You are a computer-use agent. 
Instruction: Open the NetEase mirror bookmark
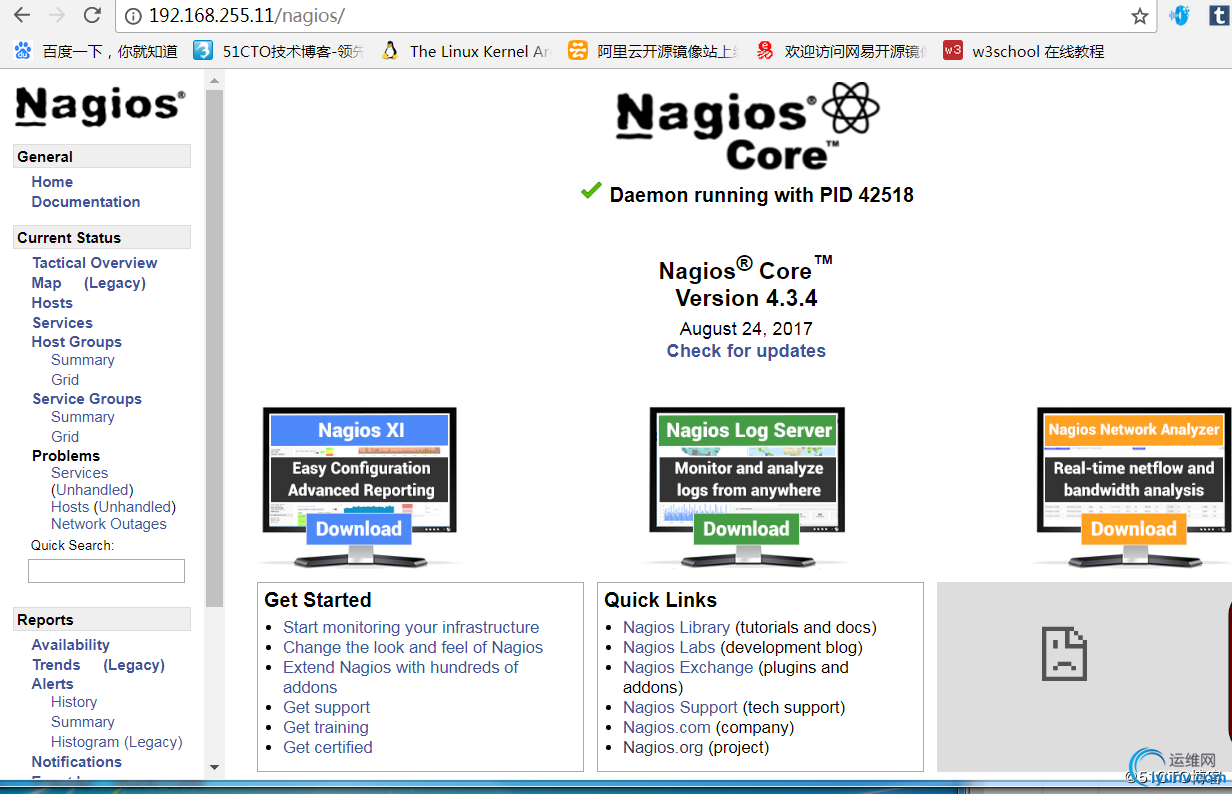coord(841,51)
